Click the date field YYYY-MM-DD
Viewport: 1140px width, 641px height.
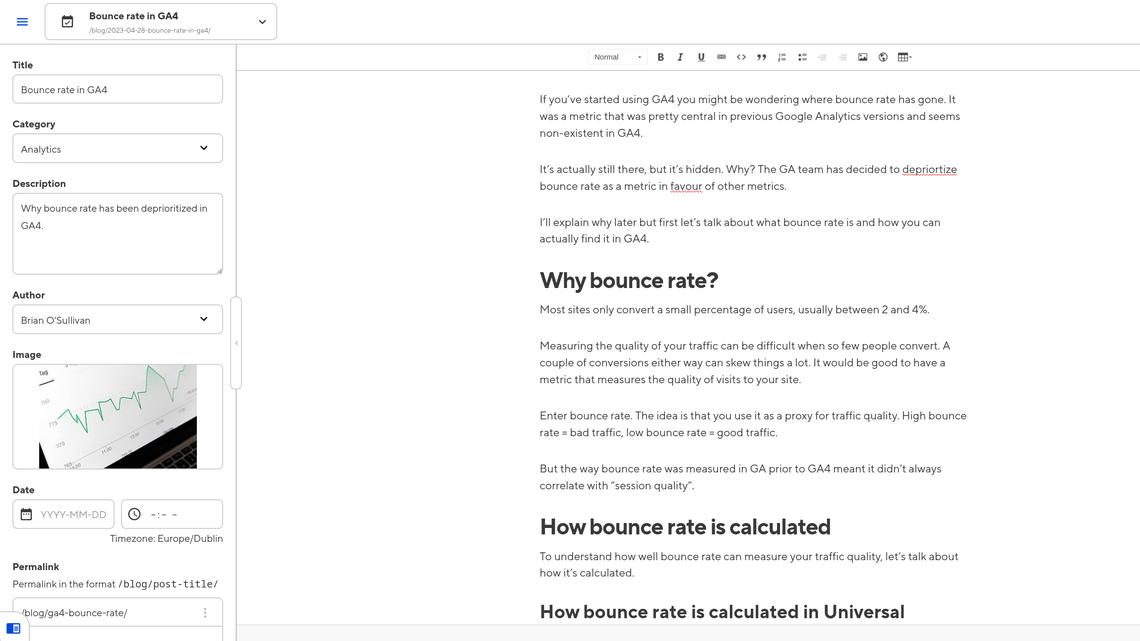[63, 514]
